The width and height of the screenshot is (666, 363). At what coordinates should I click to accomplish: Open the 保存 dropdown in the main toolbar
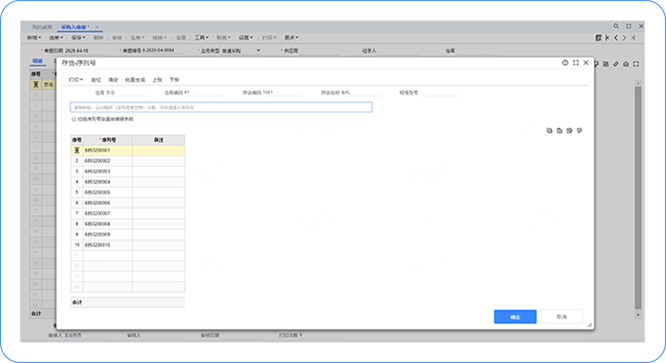pos(79,38)
